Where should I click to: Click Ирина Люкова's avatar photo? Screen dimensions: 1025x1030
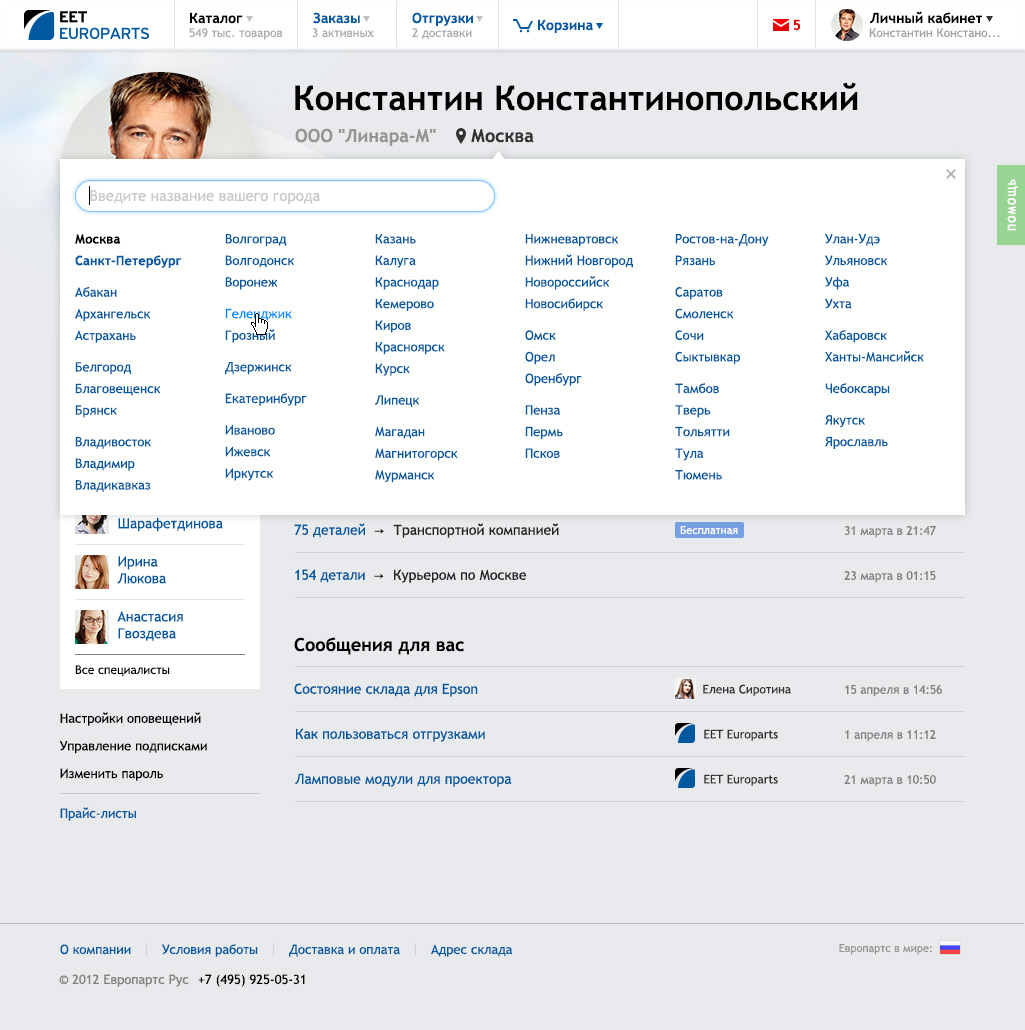pyautogui.click(x=92, y=571)
